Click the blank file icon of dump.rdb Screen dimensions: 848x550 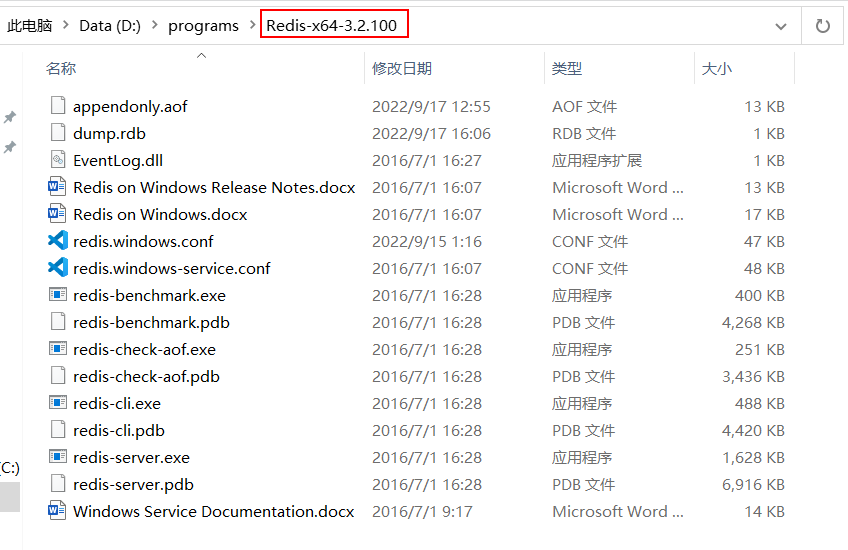tap(58, 132)
